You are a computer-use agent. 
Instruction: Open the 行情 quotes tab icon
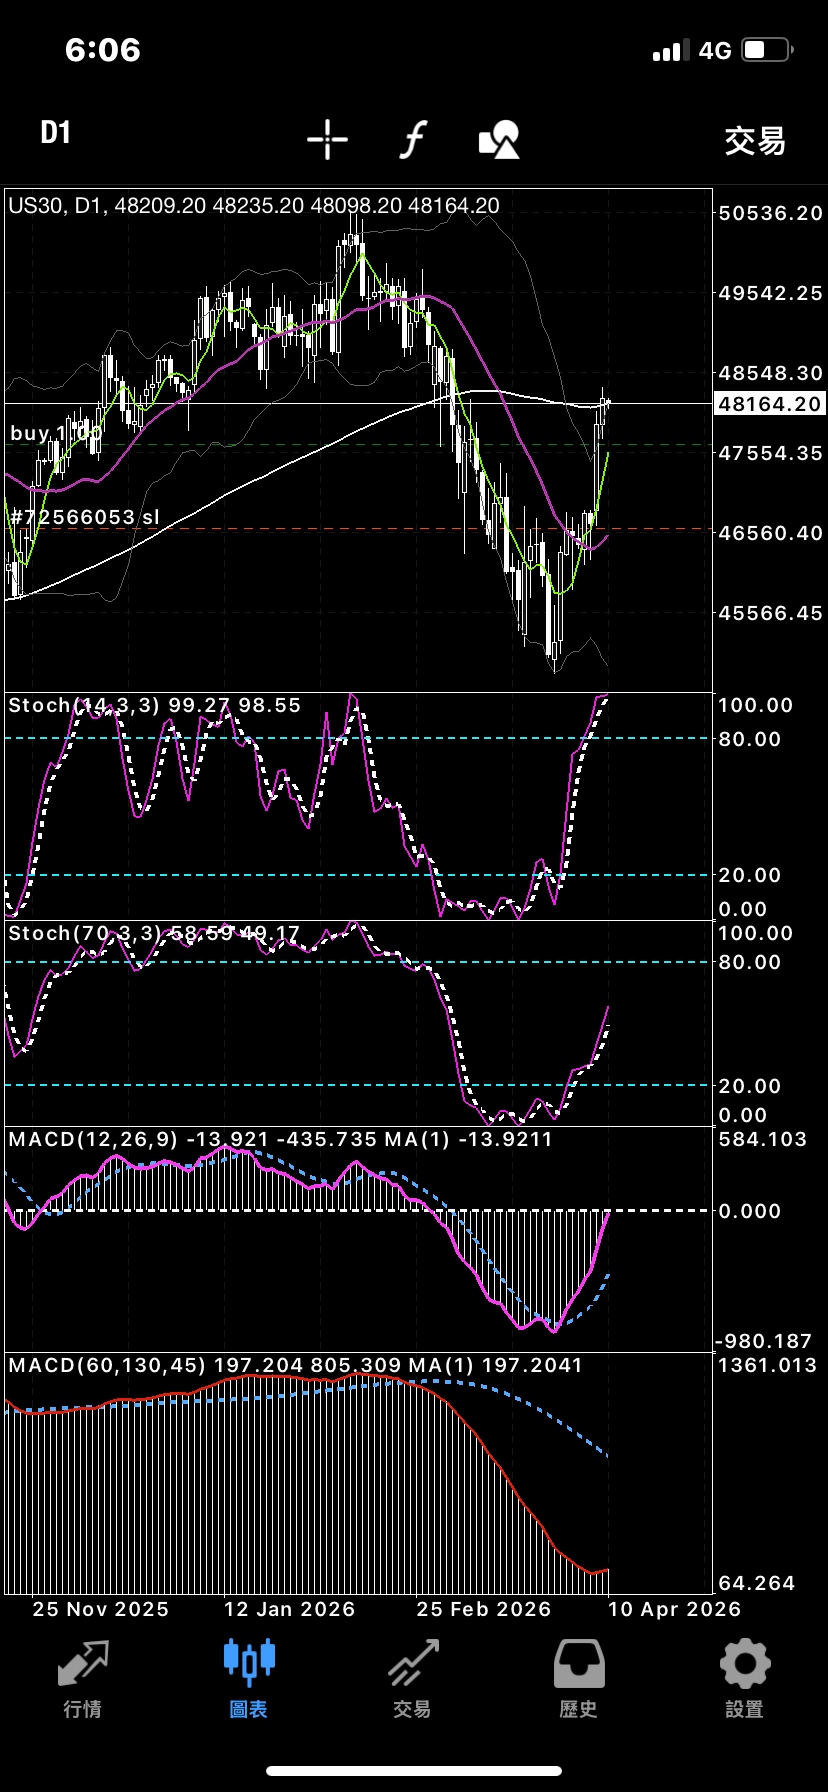point(83,1679)
